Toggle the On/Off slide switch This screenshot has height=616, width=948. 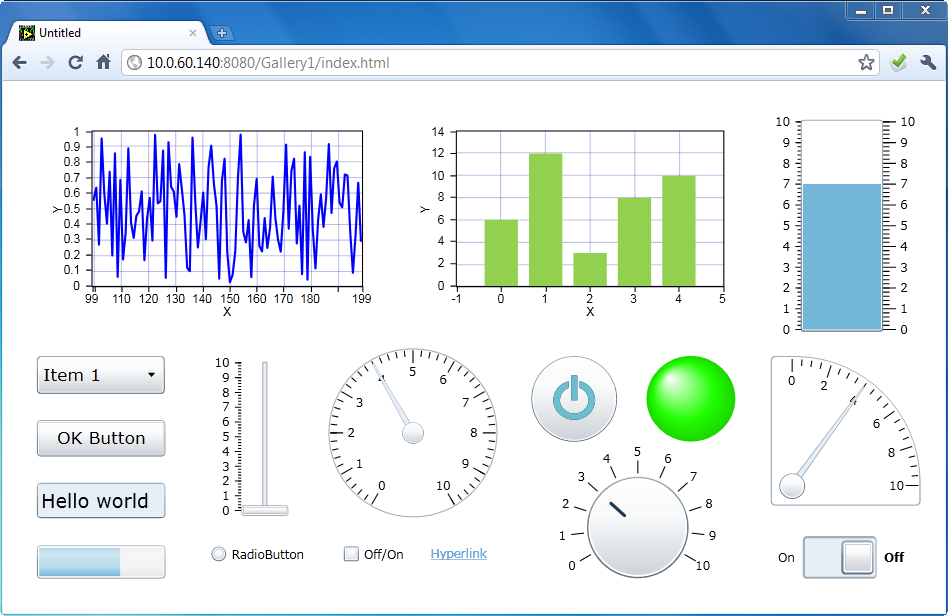coord(840,557)
